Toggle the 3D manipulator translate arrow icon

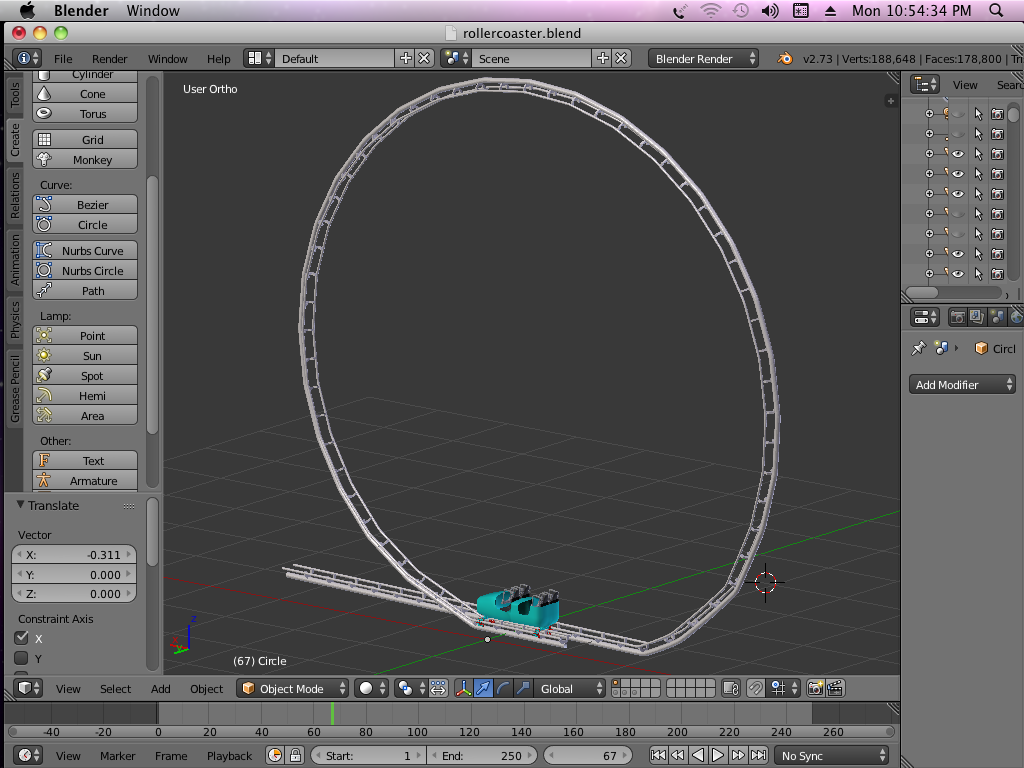click(x=484, y=688)
